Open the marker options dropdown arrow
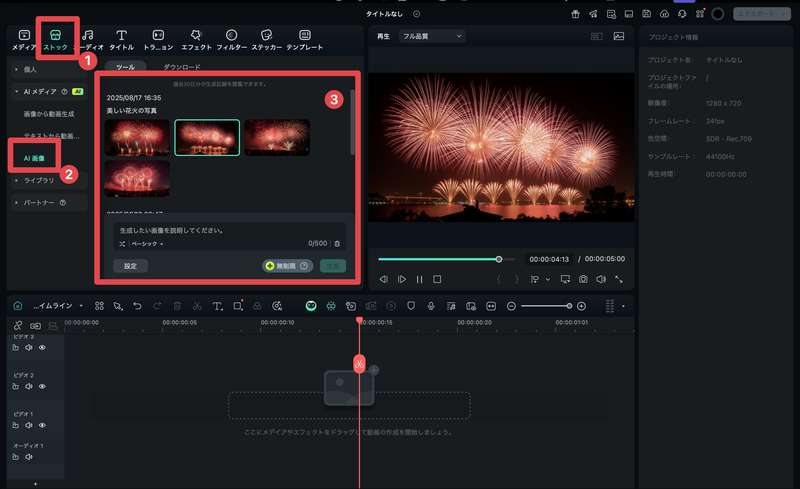 click(547, 279)
